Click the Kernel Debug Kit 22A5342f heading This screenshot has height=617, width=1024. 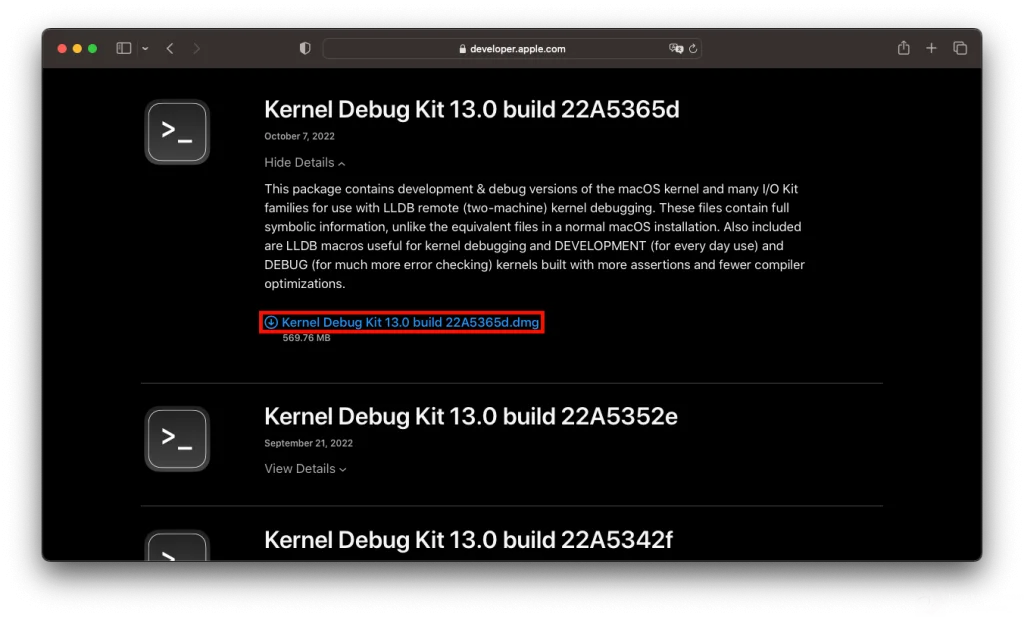468,540
